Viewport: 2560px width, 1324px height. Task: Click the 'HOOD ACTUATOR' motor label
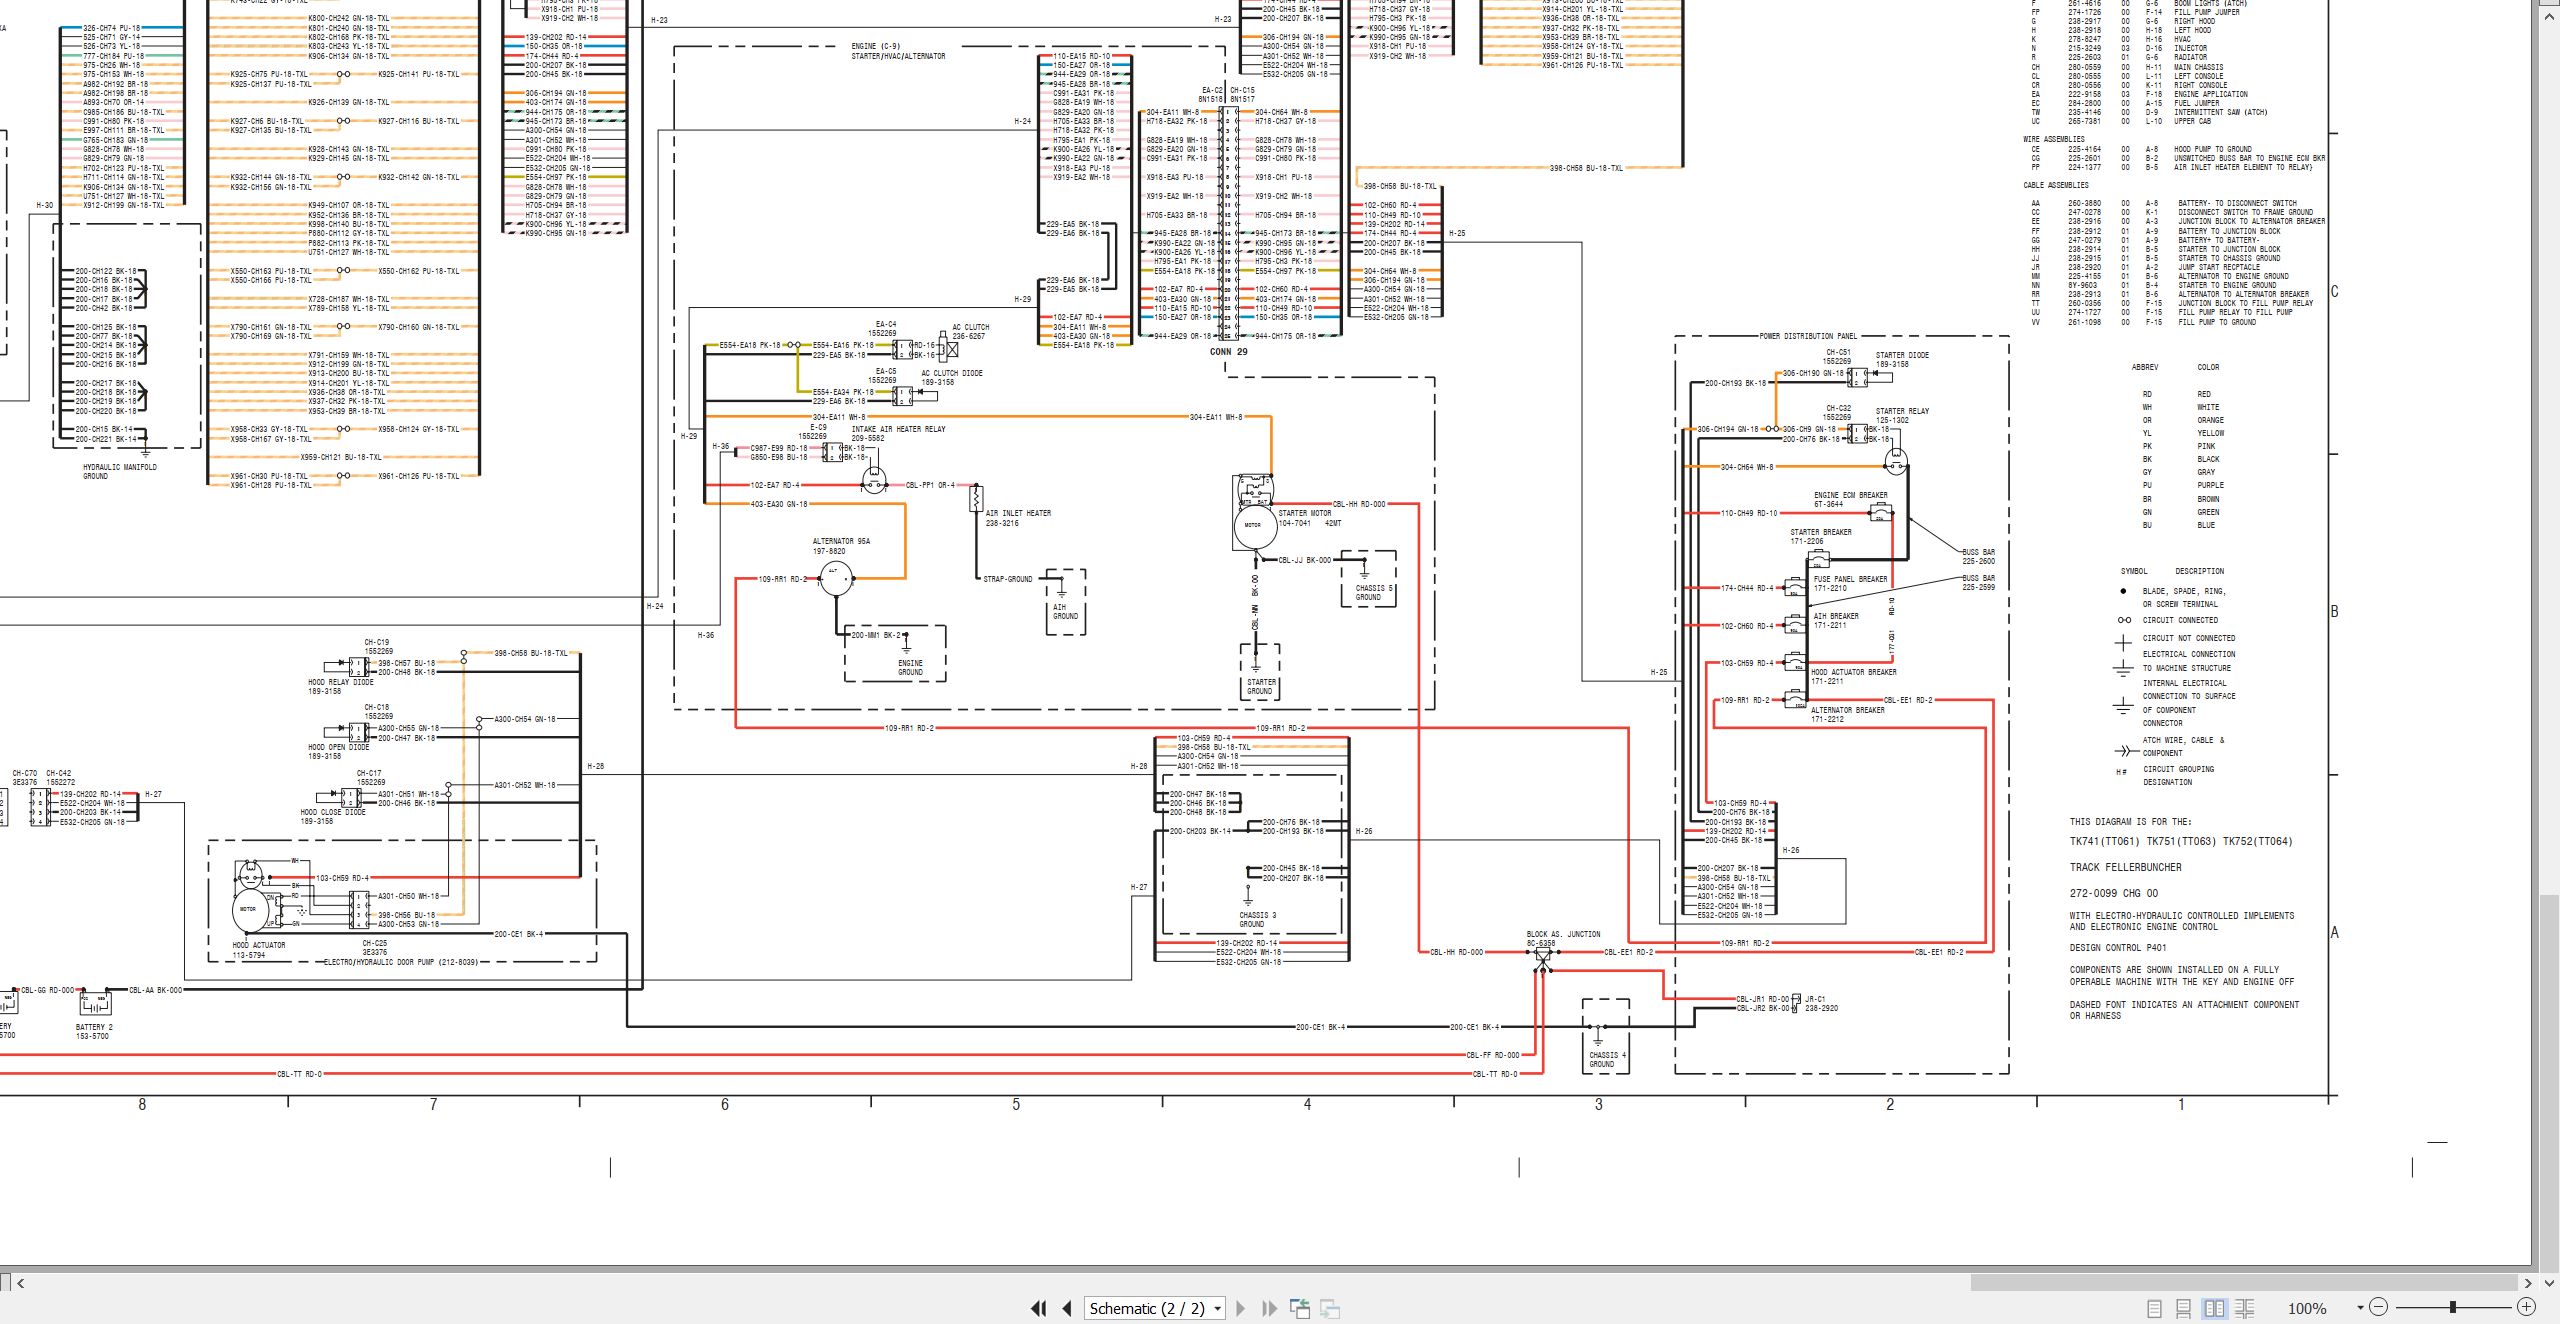(259, 945)
